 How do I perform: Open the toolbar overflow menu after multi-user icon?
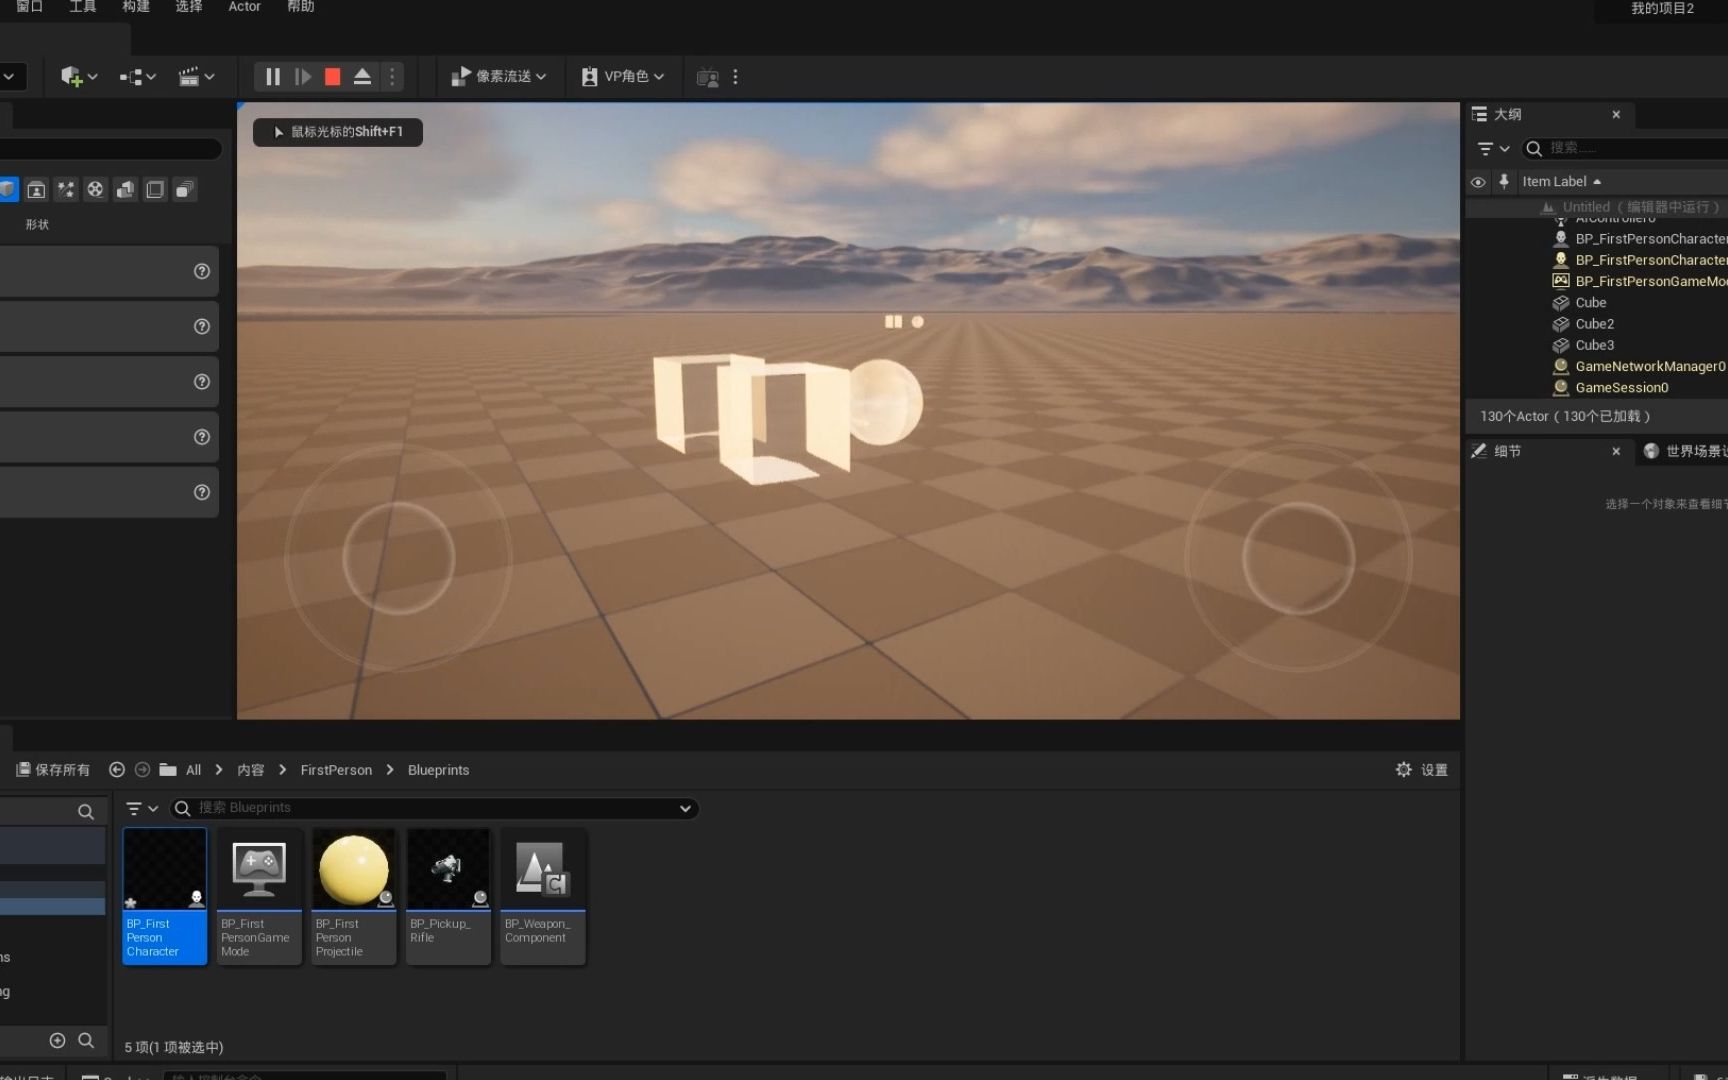point(735,77)
